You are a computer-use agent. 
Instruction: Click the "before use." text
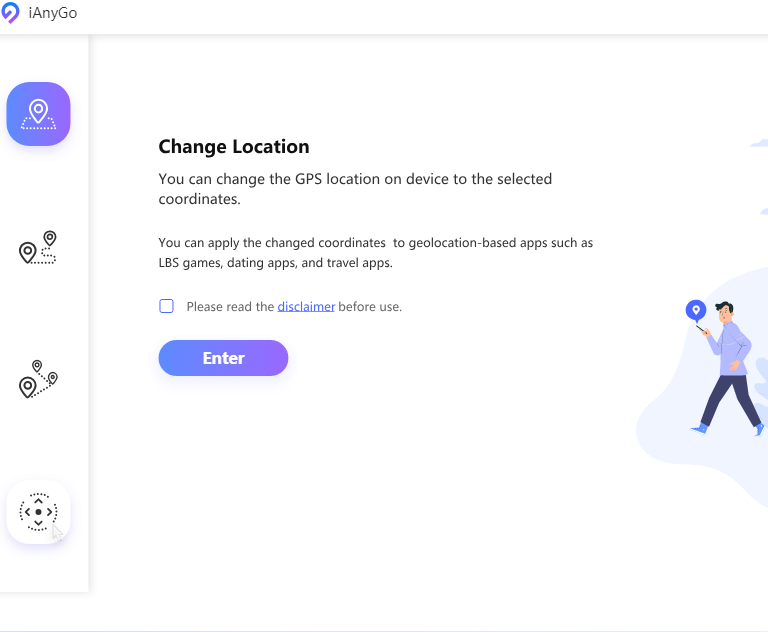370,307
